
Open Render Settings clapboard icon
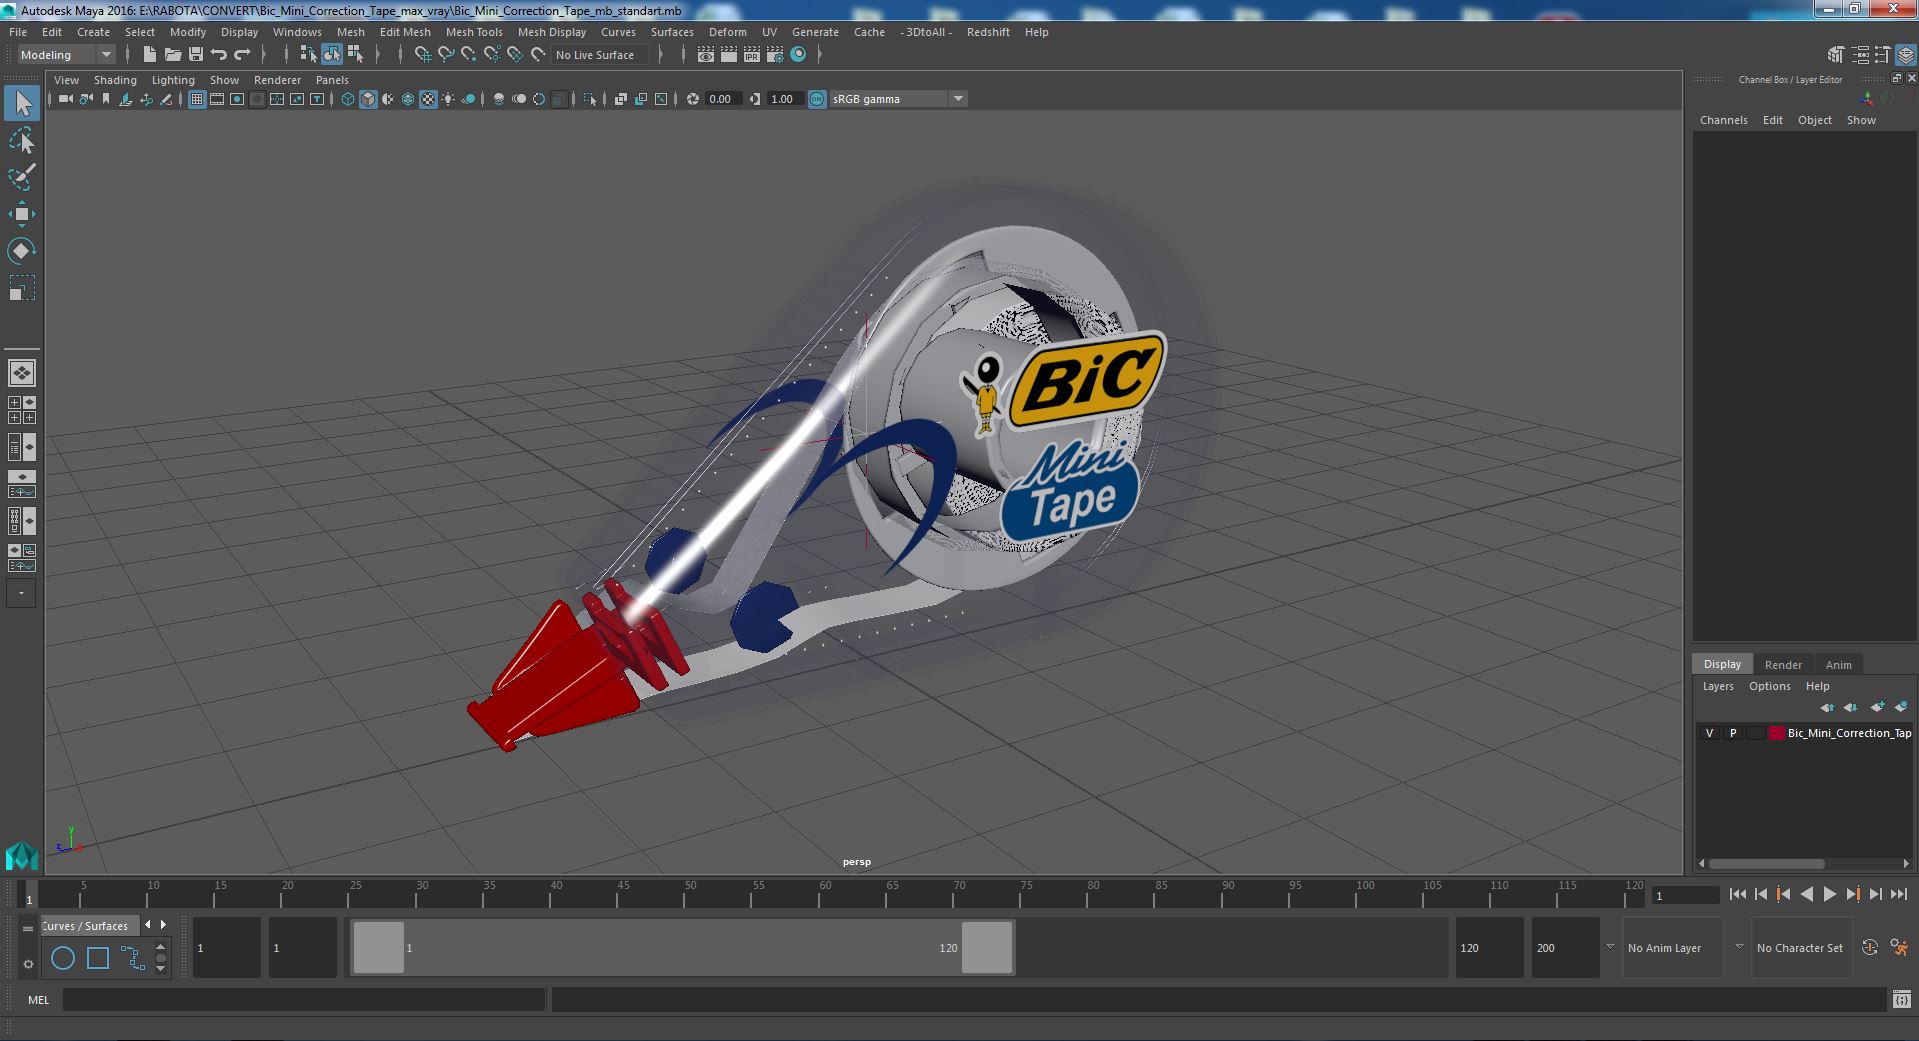tap(775, 55)
